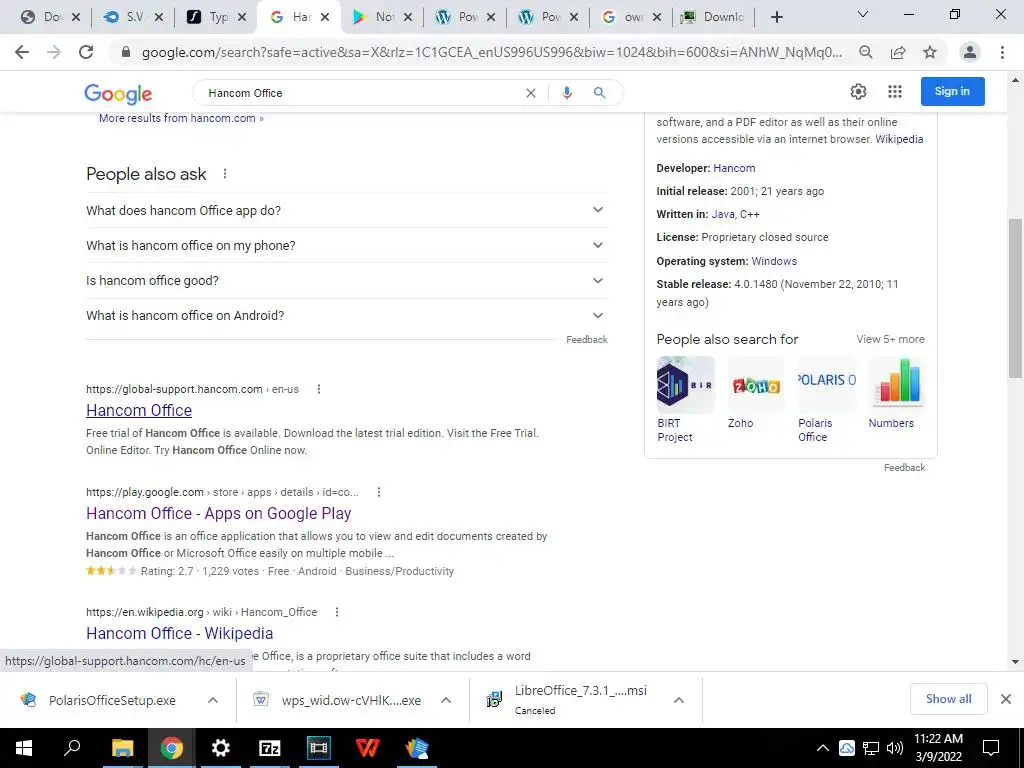Submit search with blue magnifier icon

point(599,93)
